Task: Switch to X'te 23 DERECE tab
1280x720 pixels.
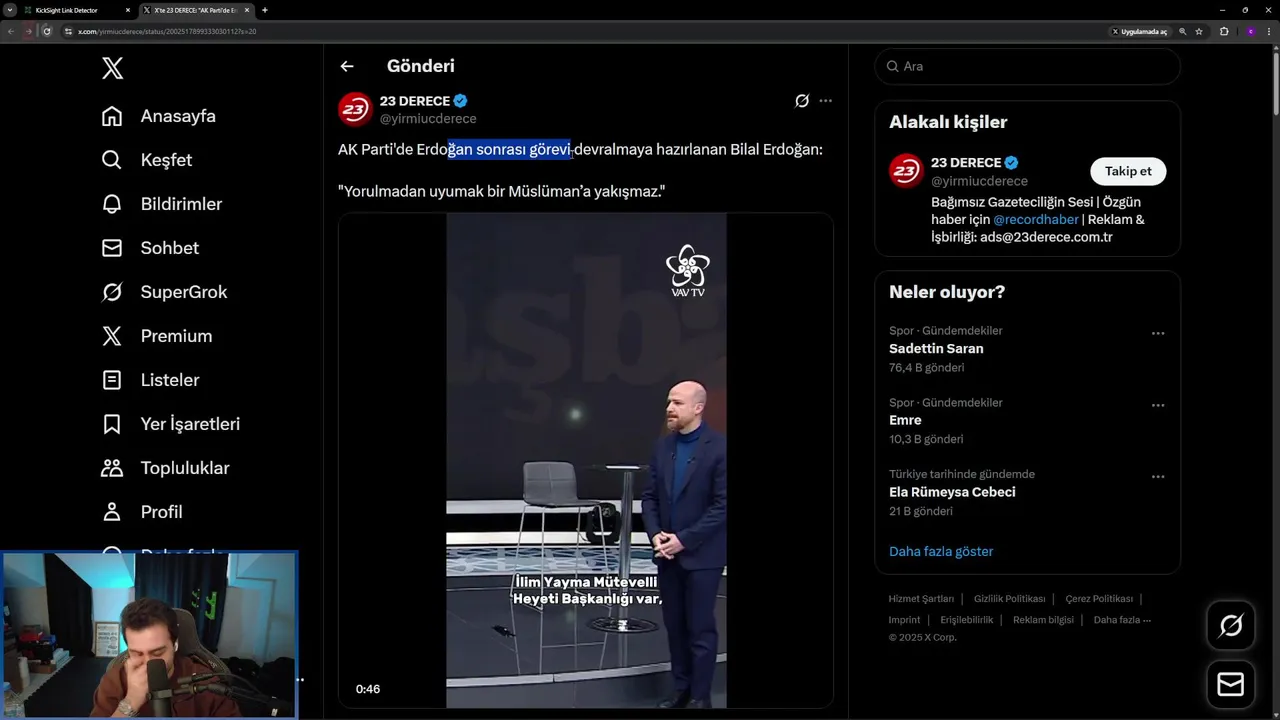Action: 196,10
